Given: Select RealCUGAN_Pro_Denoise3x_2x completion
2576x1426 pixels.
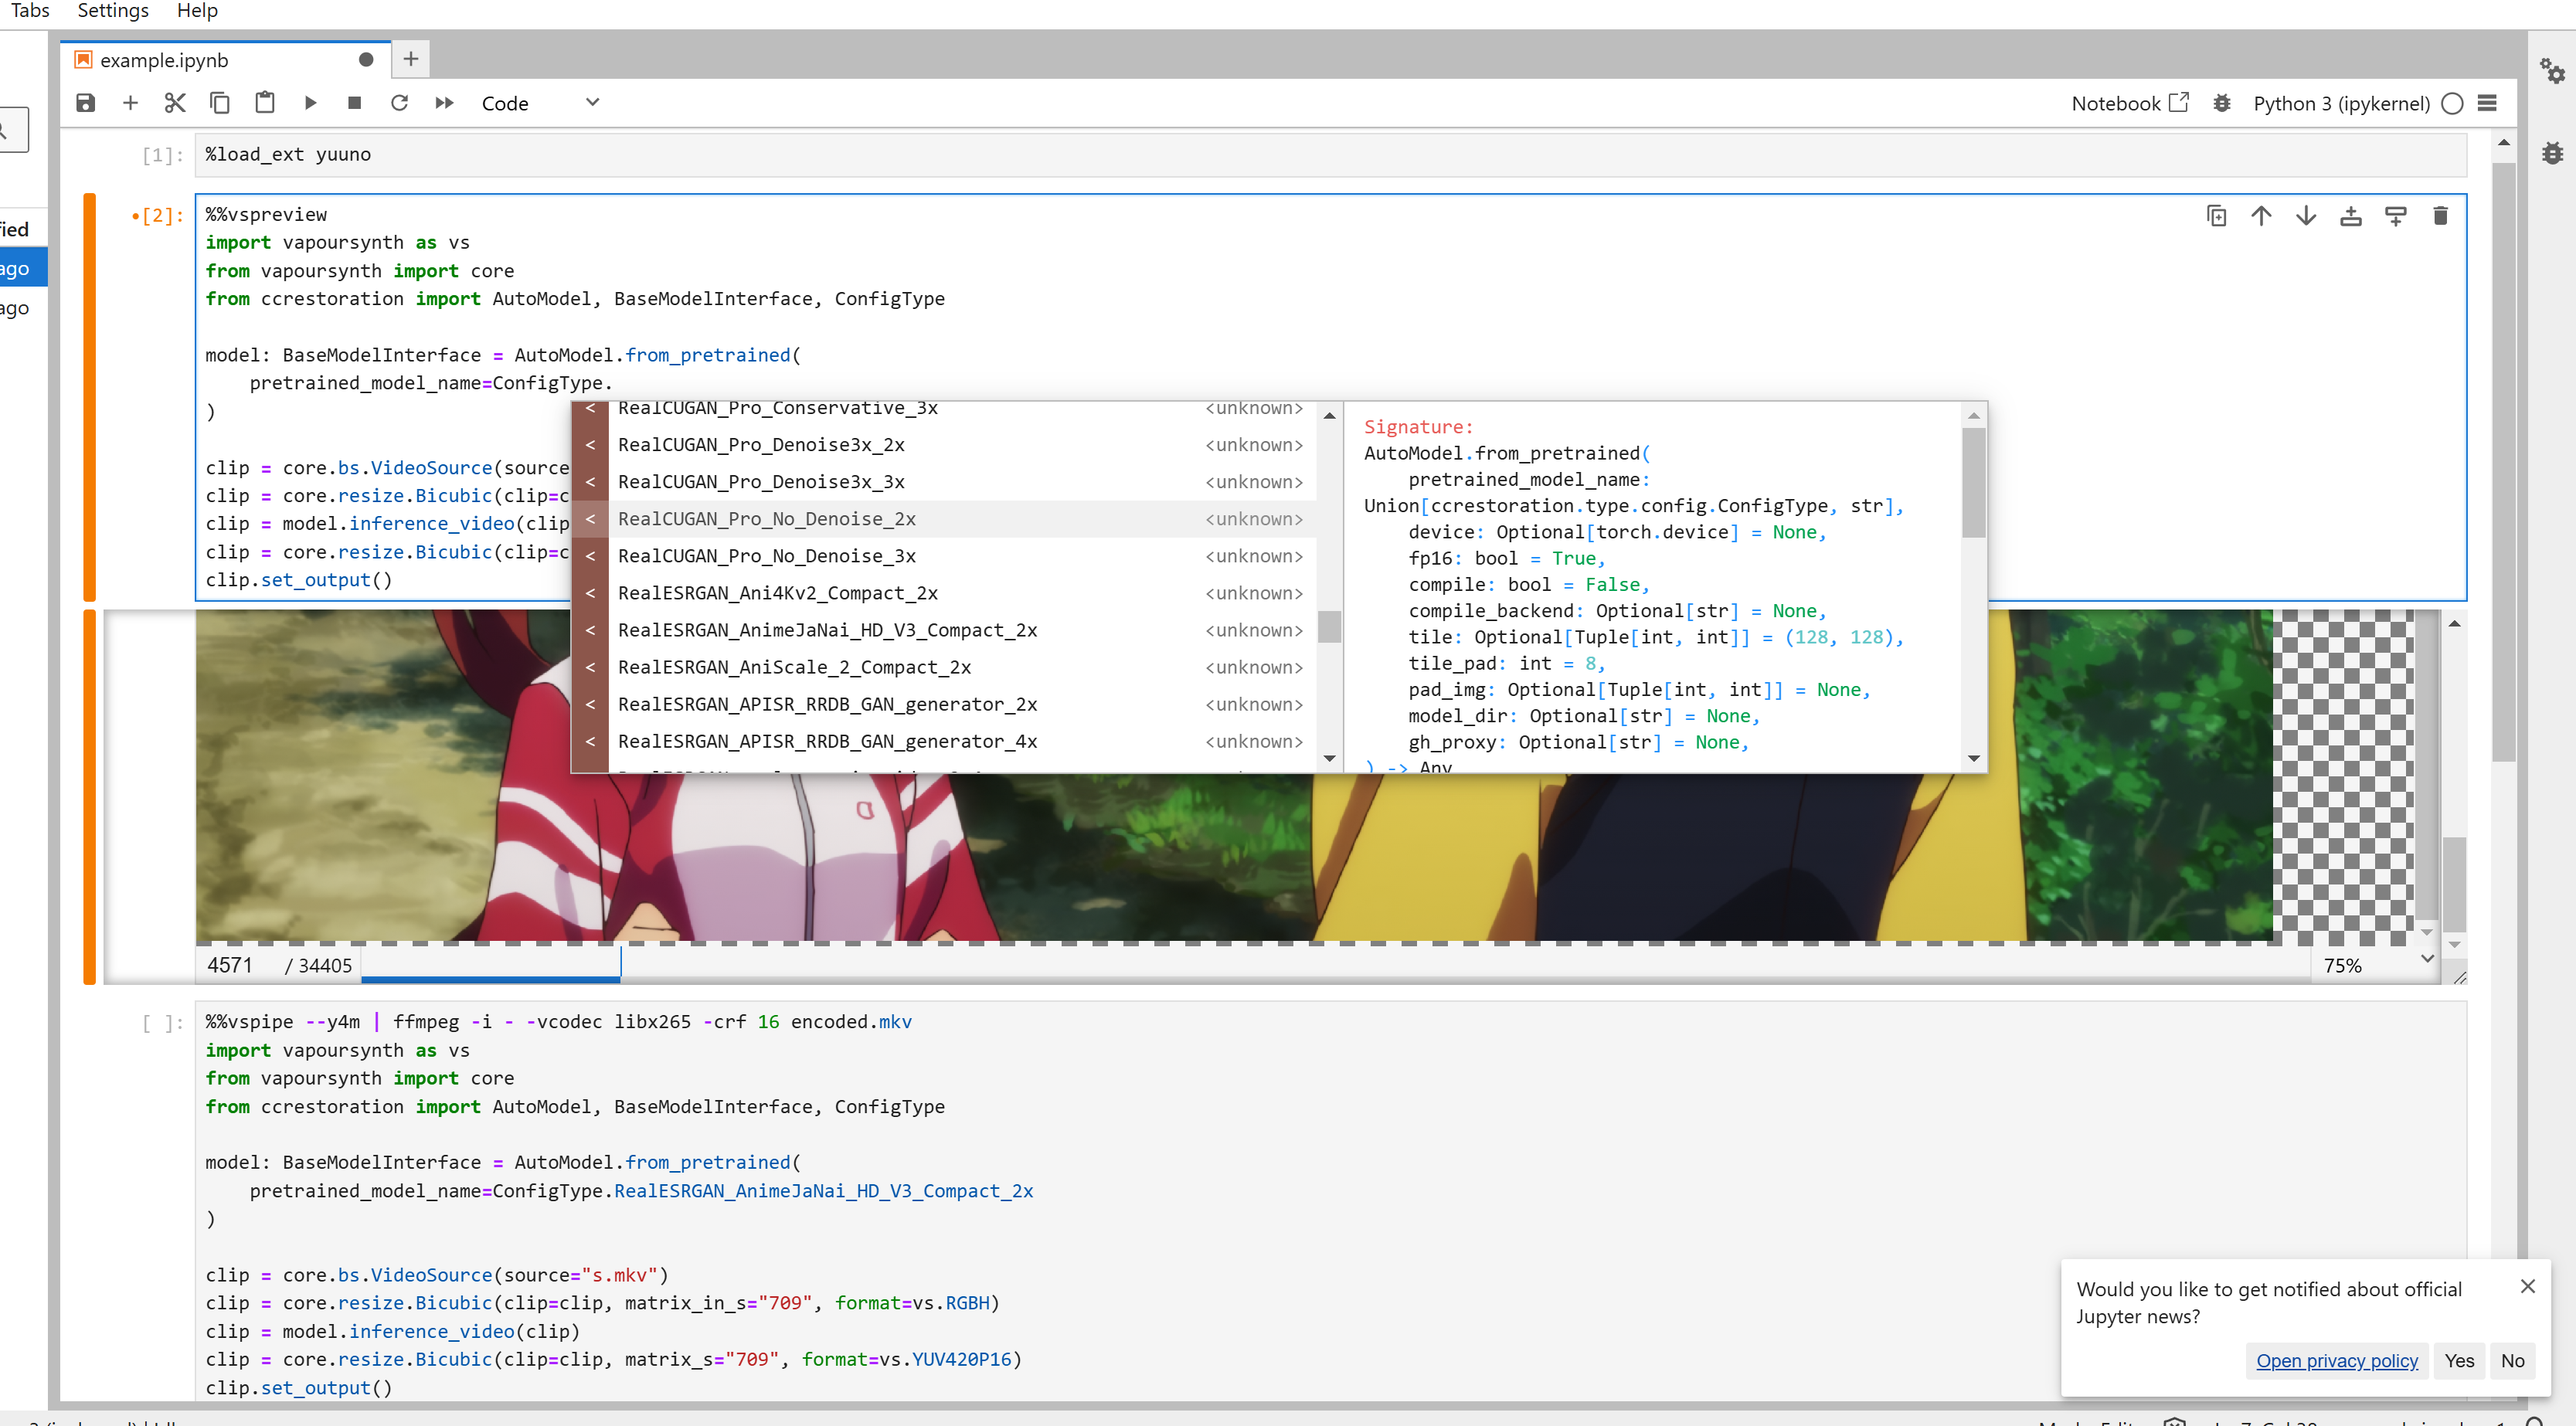Looking at the screenshot, I should (x=945, y=445).
